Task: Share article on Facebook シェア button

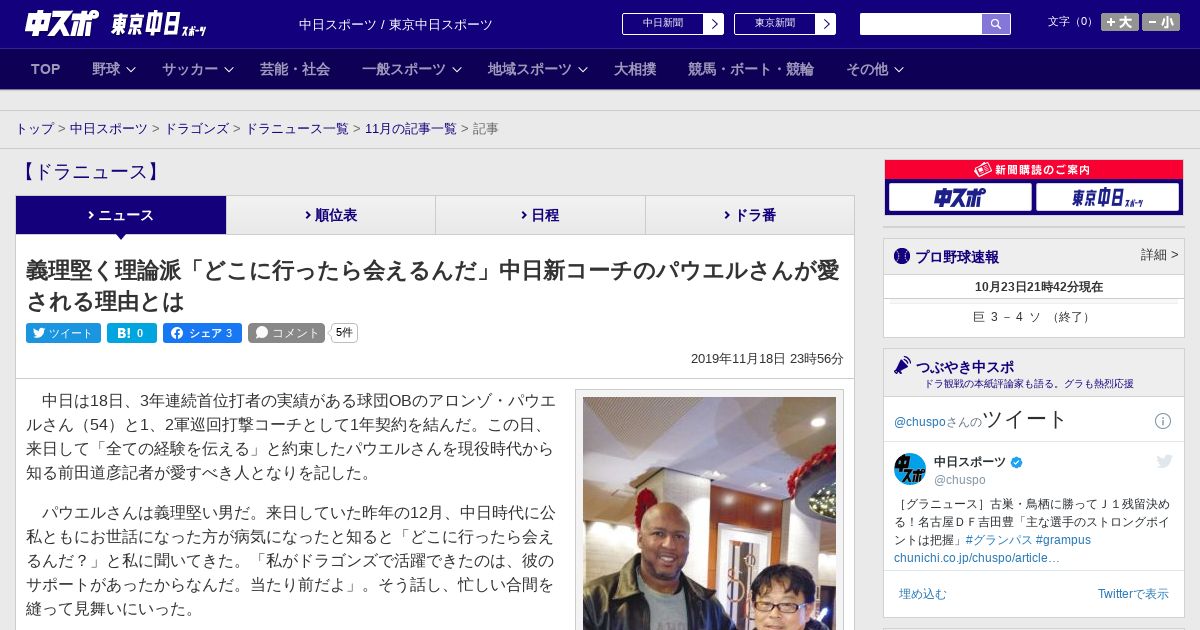Action: pyautogui.click(x=202, y=333)
